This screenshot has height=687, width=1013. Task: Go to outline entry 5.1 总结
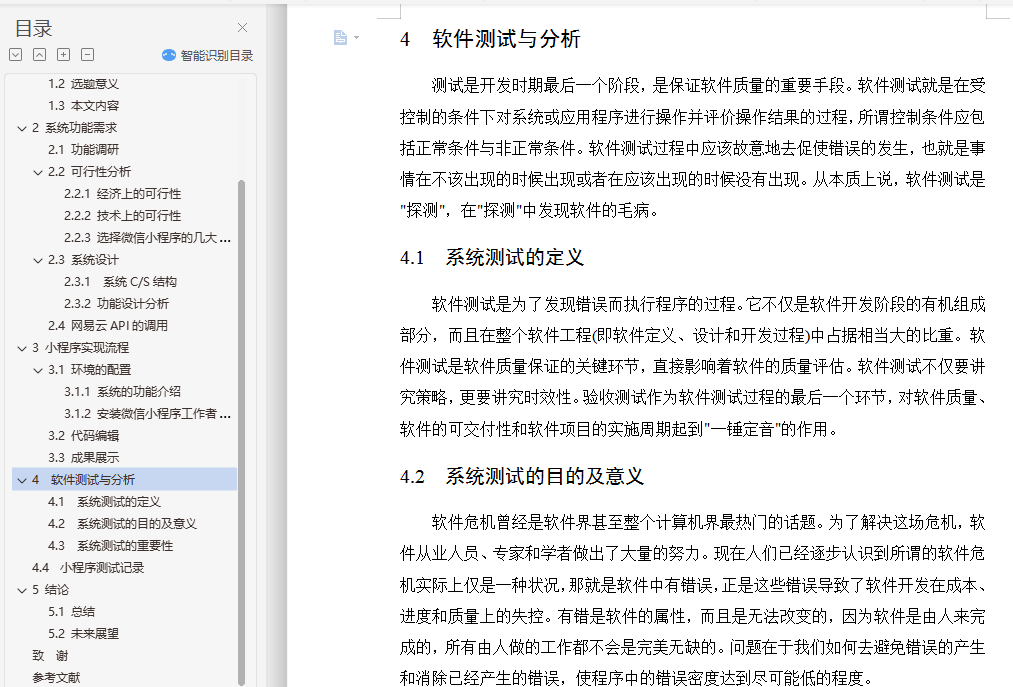point(71,611)
